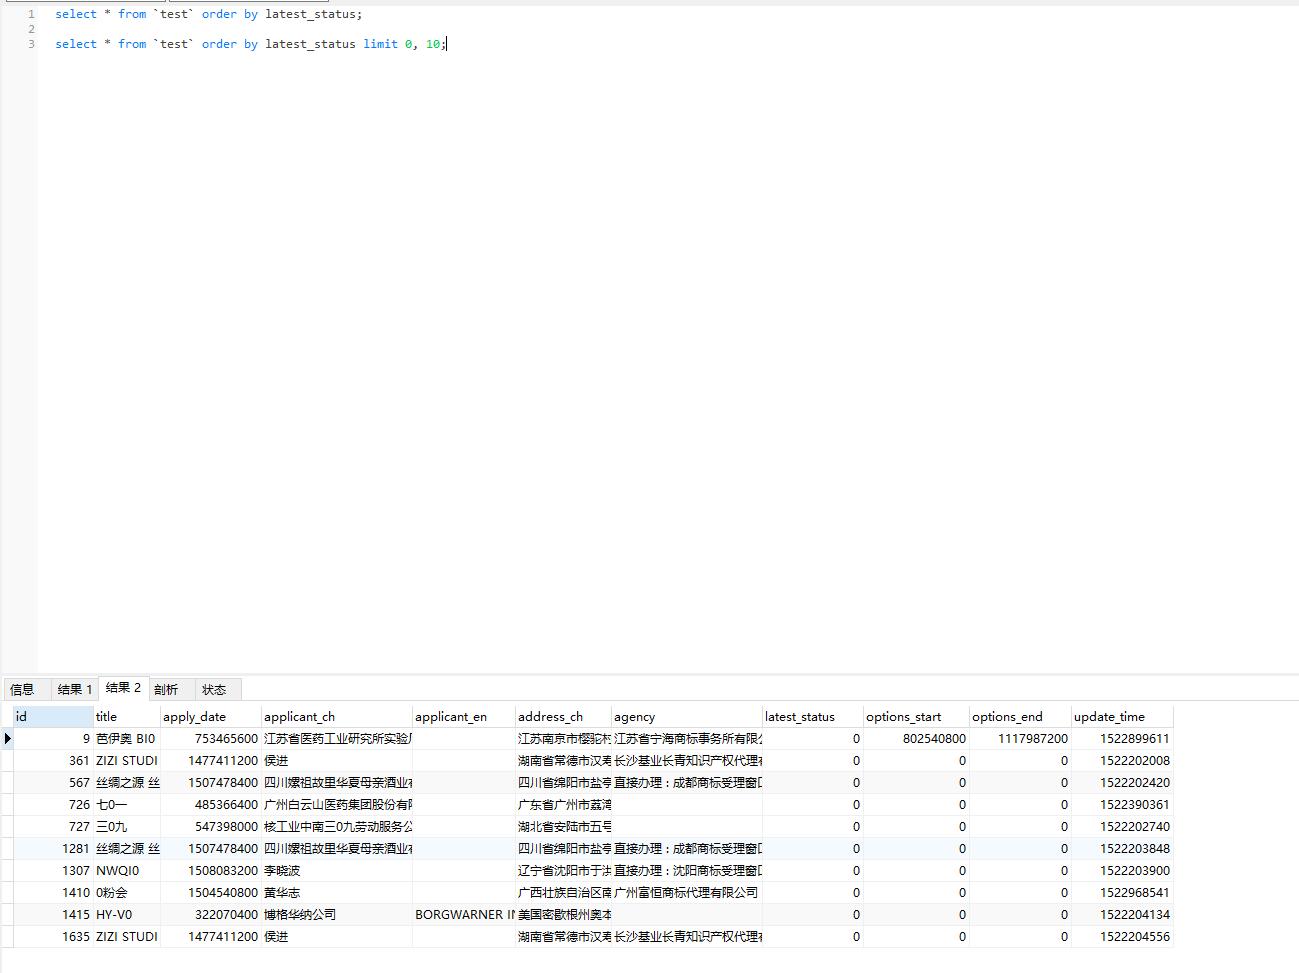The image size is (1299, 973).
Task: Click the title column header
Action: [x=127, y=717]
